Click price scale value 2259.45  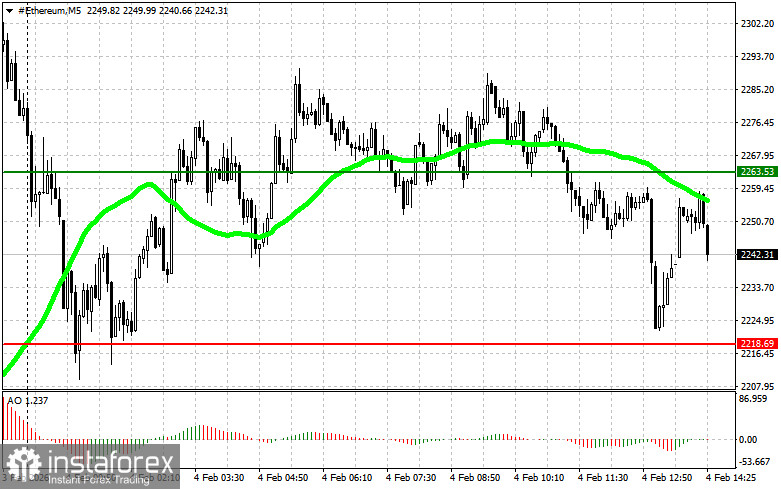(757, 189)
